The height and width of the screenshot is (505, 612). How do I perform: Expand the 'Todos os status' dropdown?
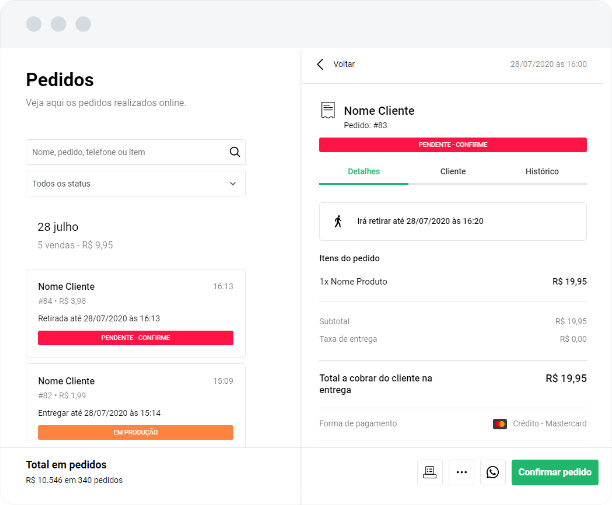[135, 184]
